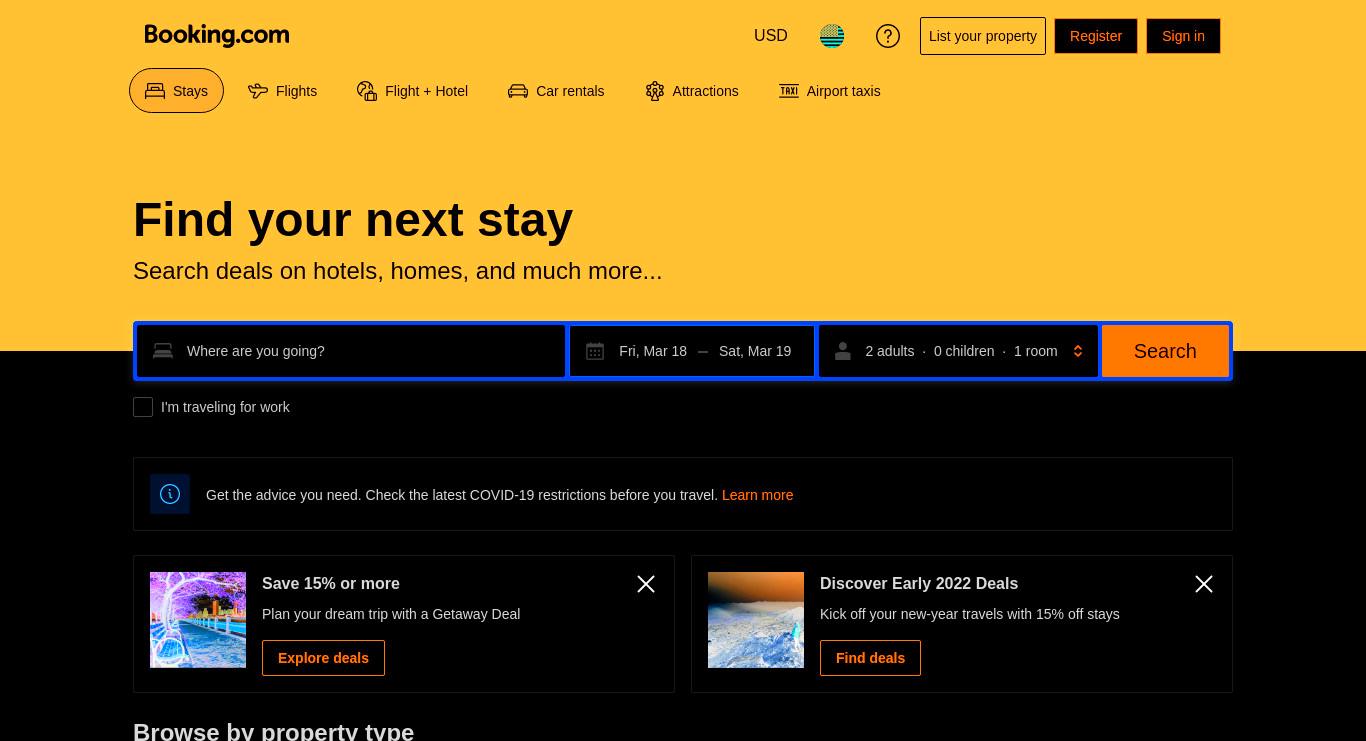Click the bed icon in Stays tab
The width and height of the screenshot is (1366, 741).
155,91
